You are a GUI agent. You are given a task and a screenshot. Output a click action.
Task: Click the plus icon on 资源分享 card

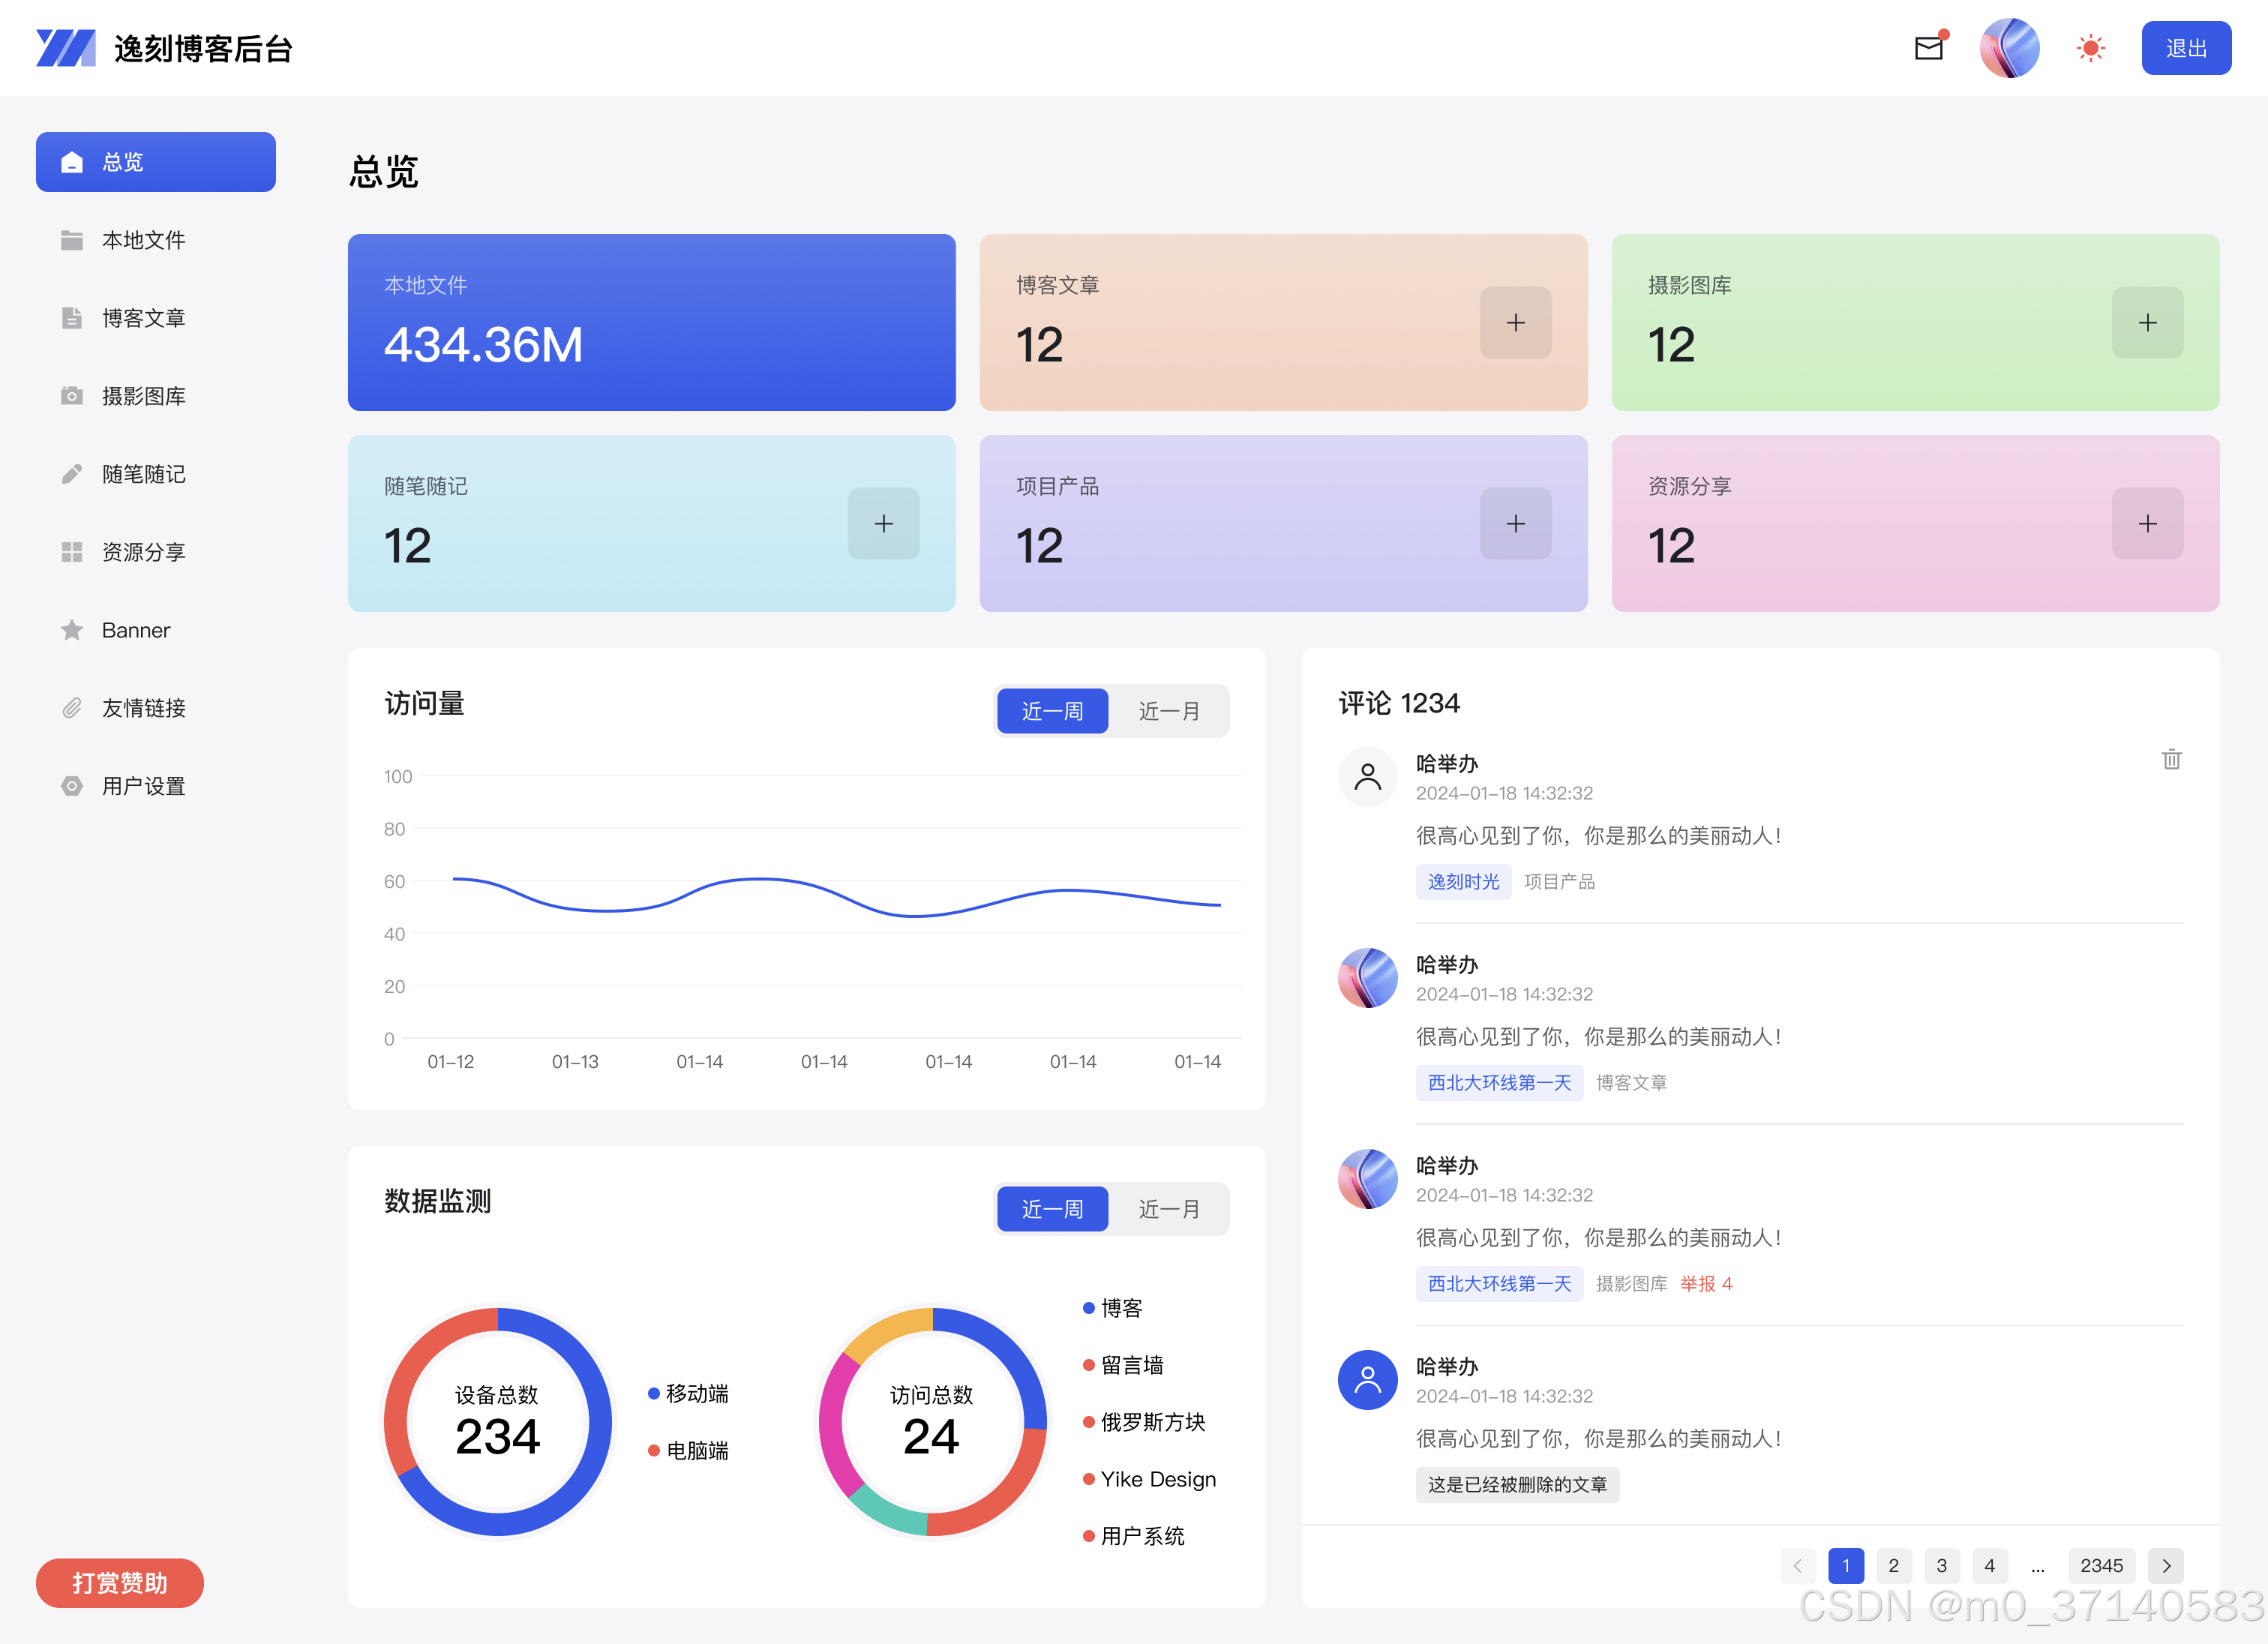(x=2147, y=524)
